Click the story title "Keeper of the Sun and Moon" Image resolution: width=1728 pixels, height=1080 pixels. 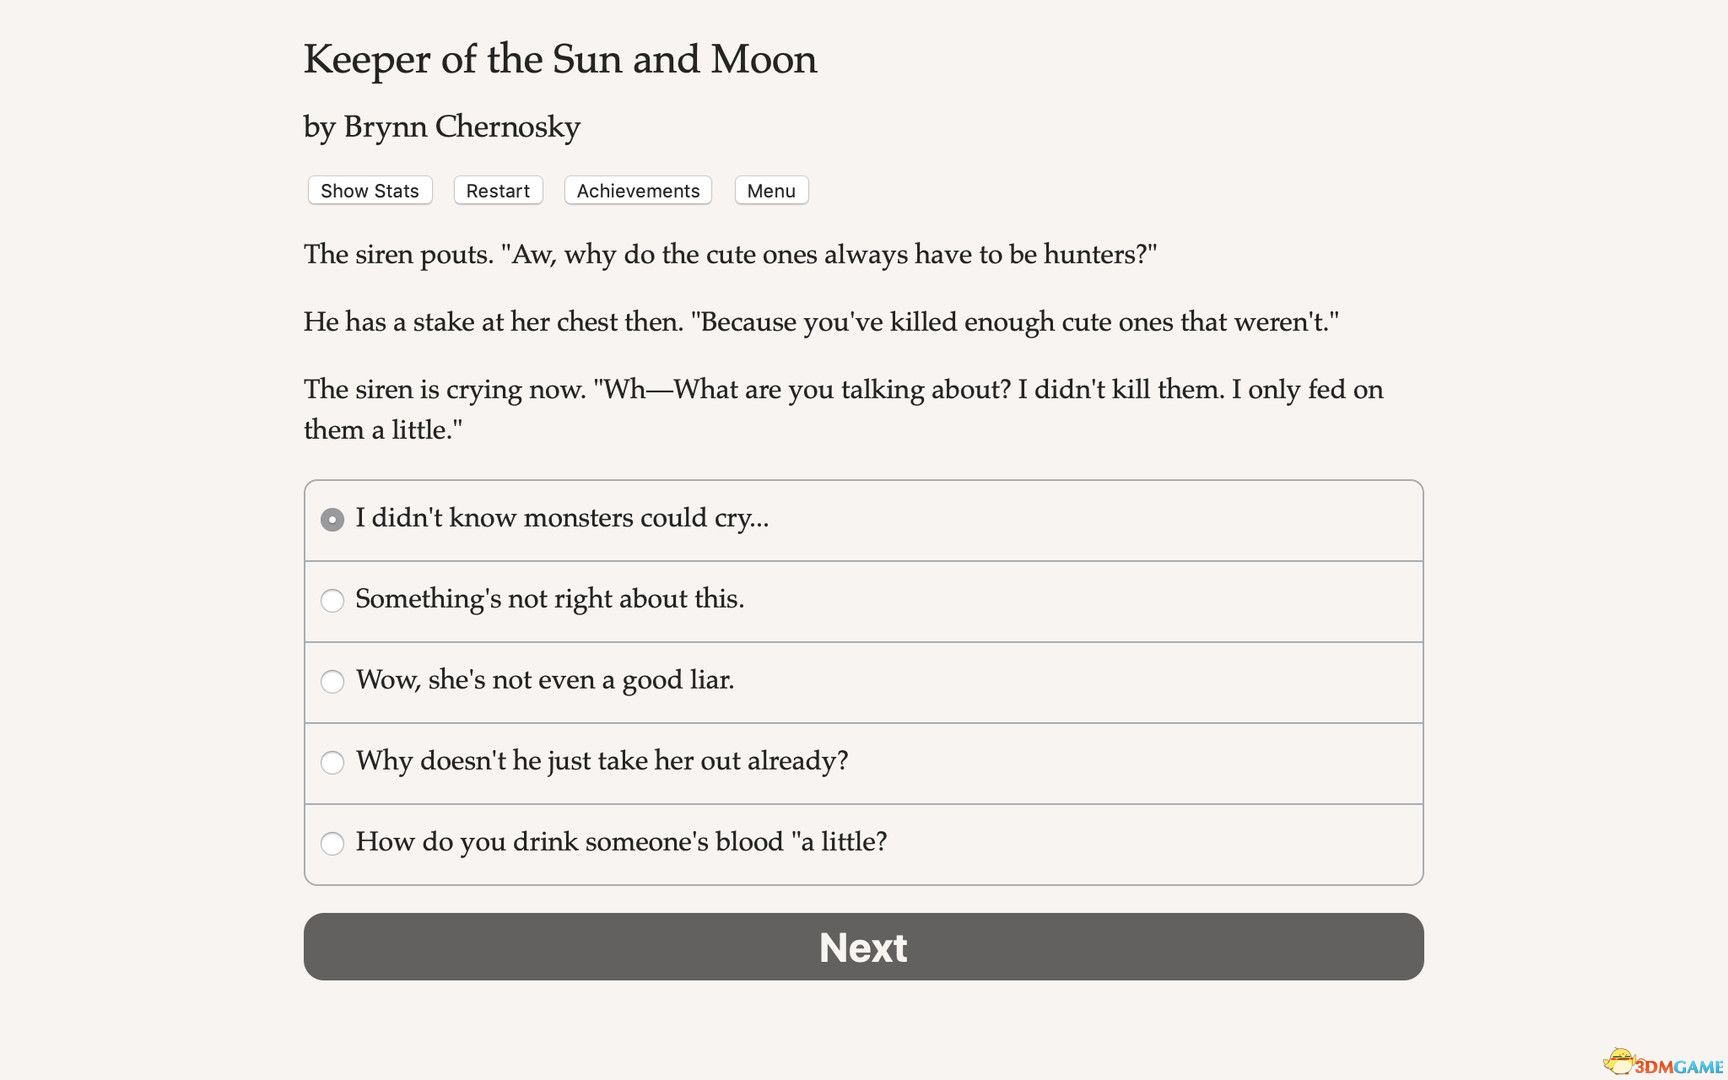[560, 60]
